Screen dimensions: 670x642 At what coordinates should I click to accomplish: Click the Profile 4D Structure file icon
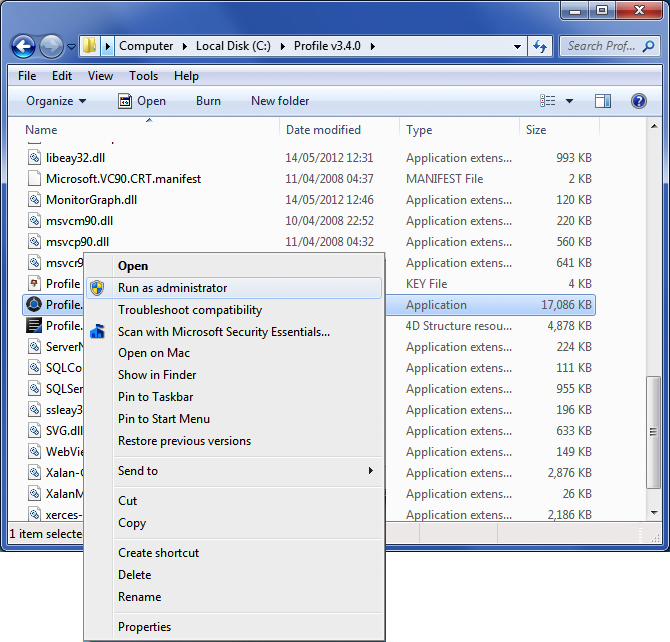(x=34, y=325)
